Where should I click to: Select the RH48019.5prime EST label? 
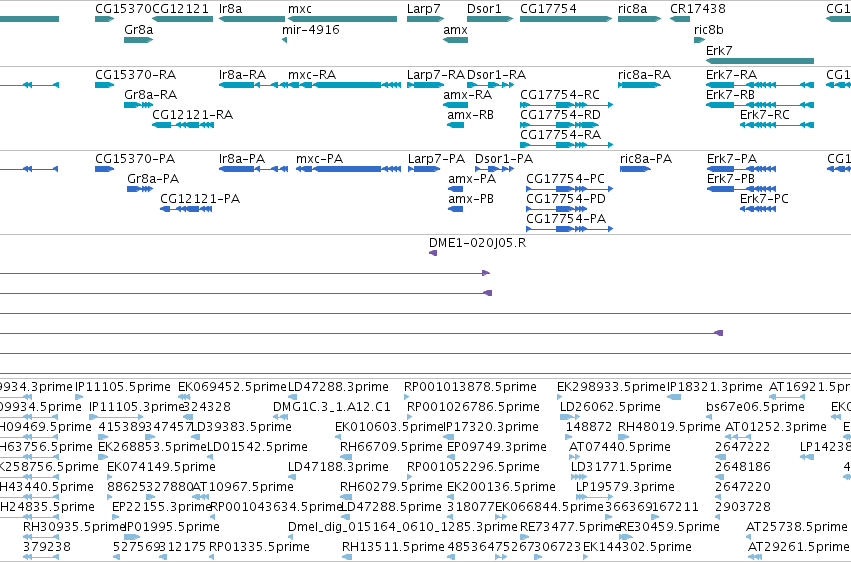tap(669, 426)
